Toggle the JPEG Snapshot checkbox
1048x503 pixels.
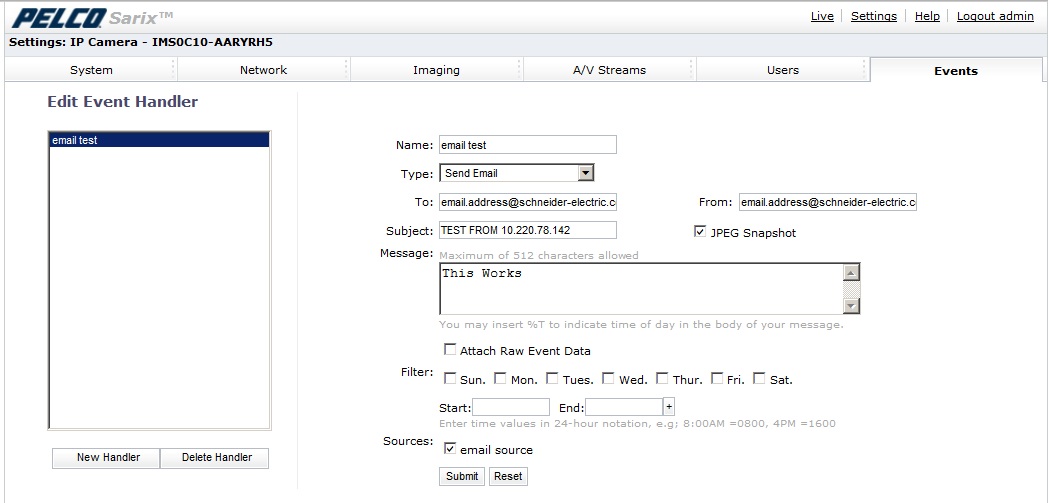[x=700, y=232]
